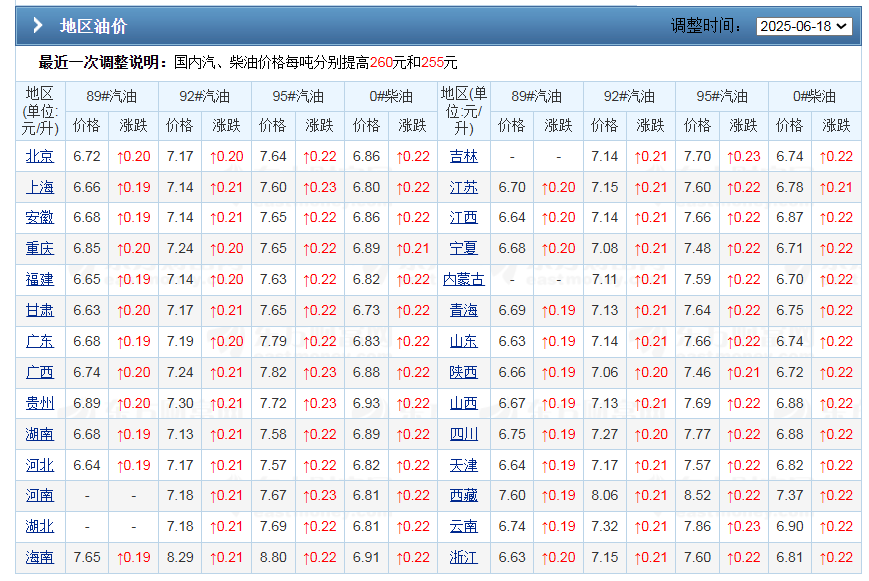869x581 pixels.
Task: Open the 湖南 region link
Action: pos(40,434)
